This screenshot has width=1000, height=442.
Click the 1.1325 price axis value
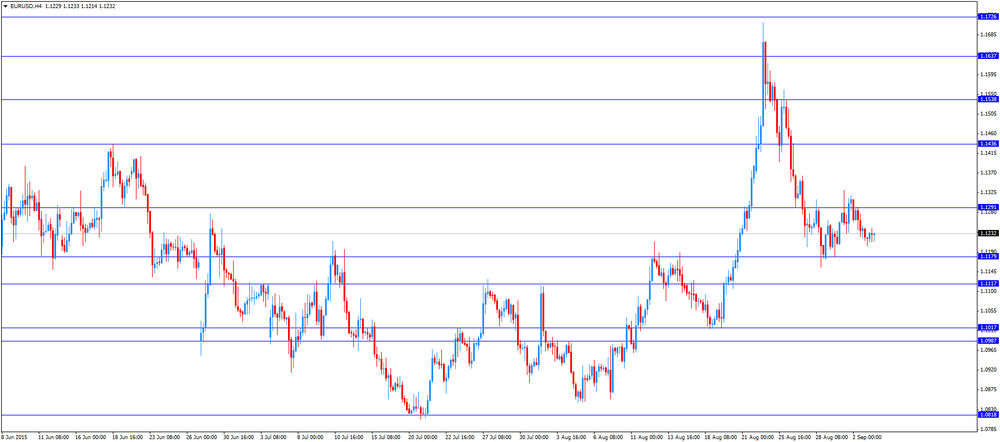tap(987, 193)
